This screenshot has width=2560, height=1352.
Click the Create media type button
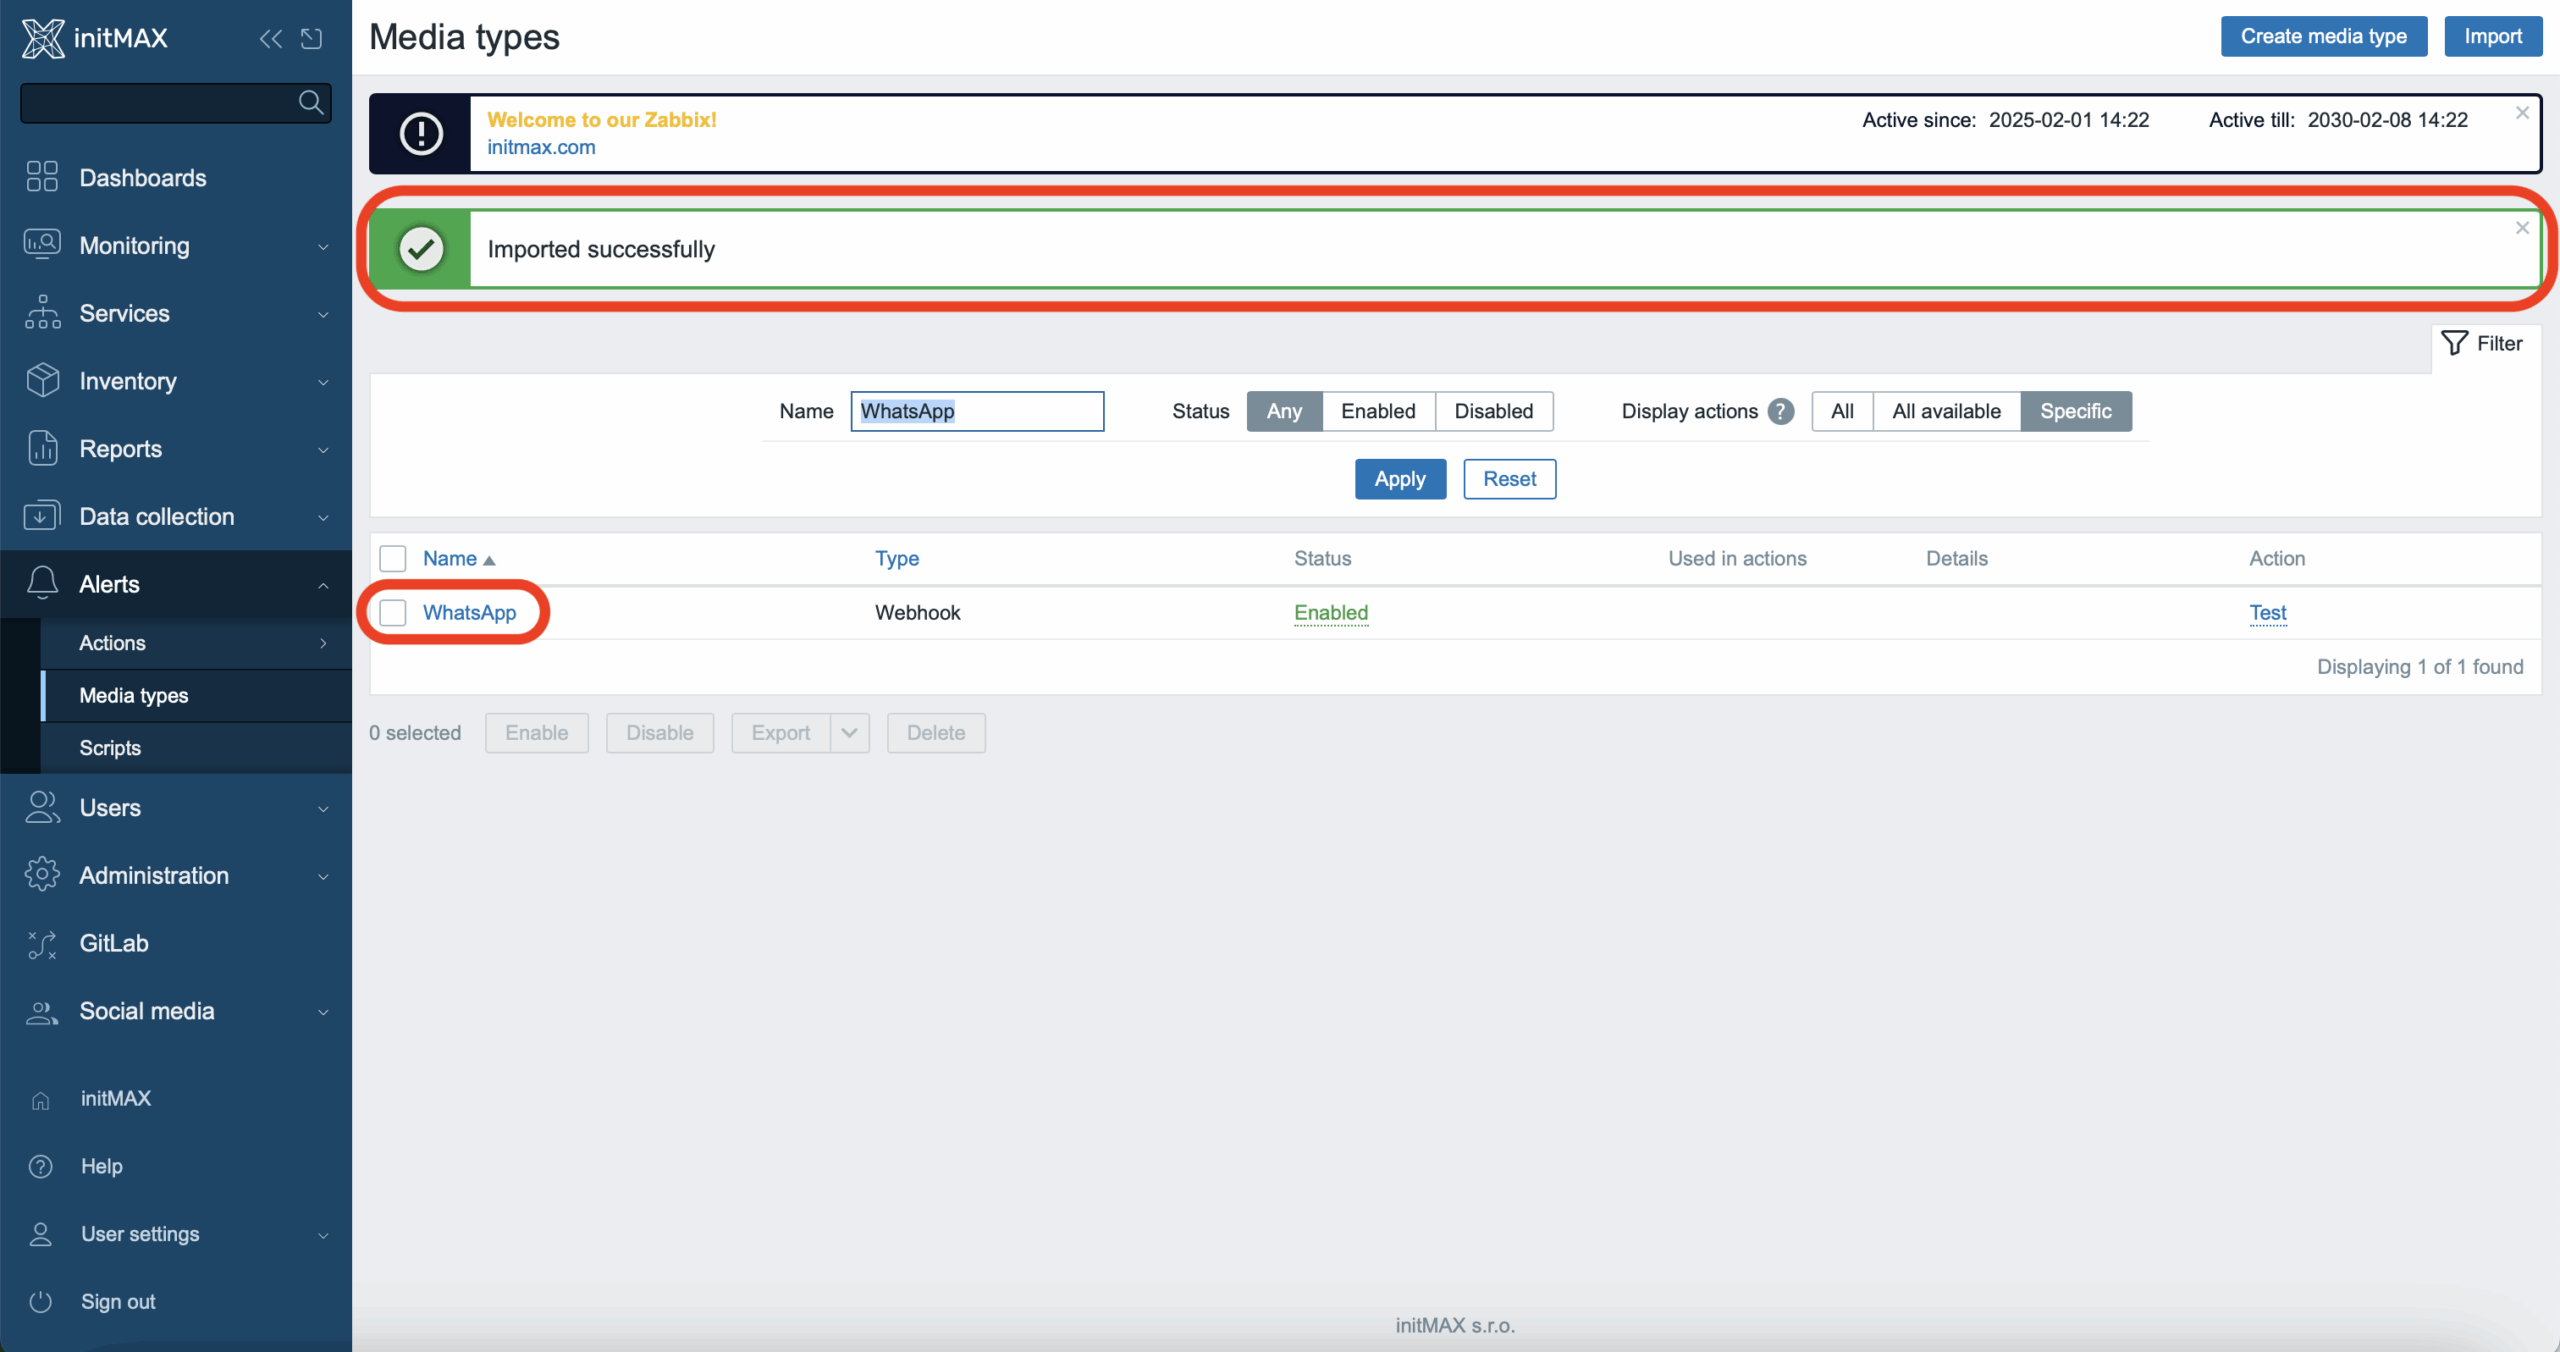(x=2323, y=36)
